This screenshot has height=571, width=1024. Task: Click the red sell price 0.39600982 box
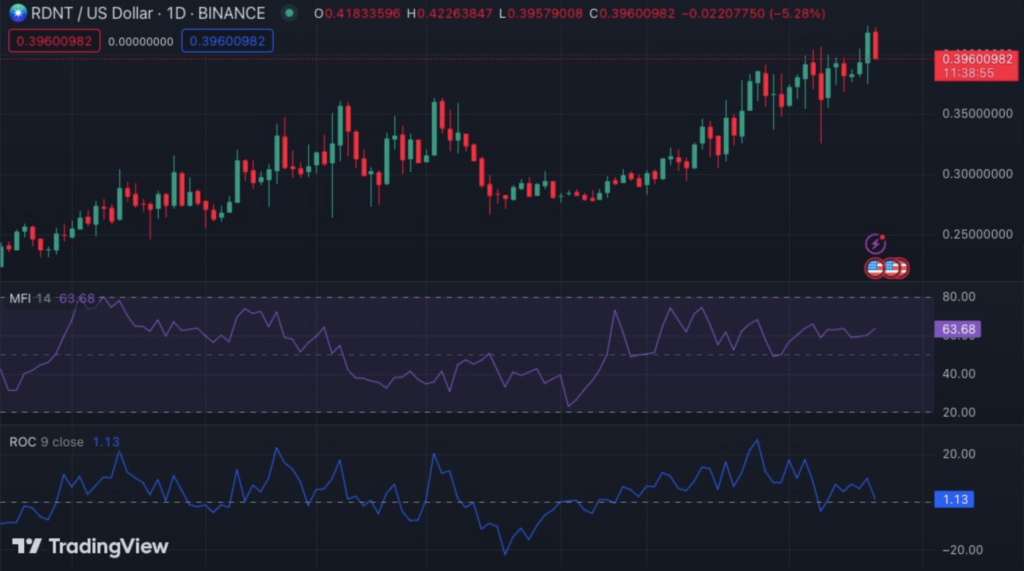pyautogui.click(x=54, y=41)
